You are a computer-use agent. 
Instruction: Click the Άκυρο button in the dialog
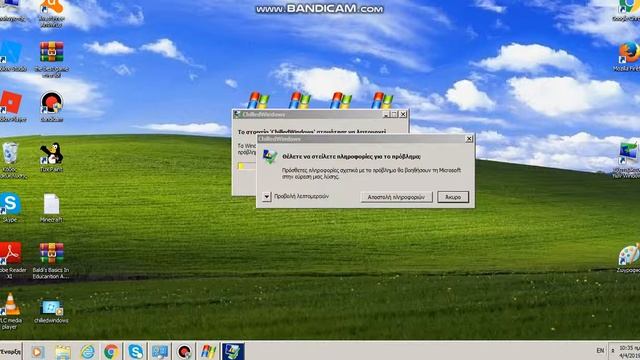pos(453,197)
